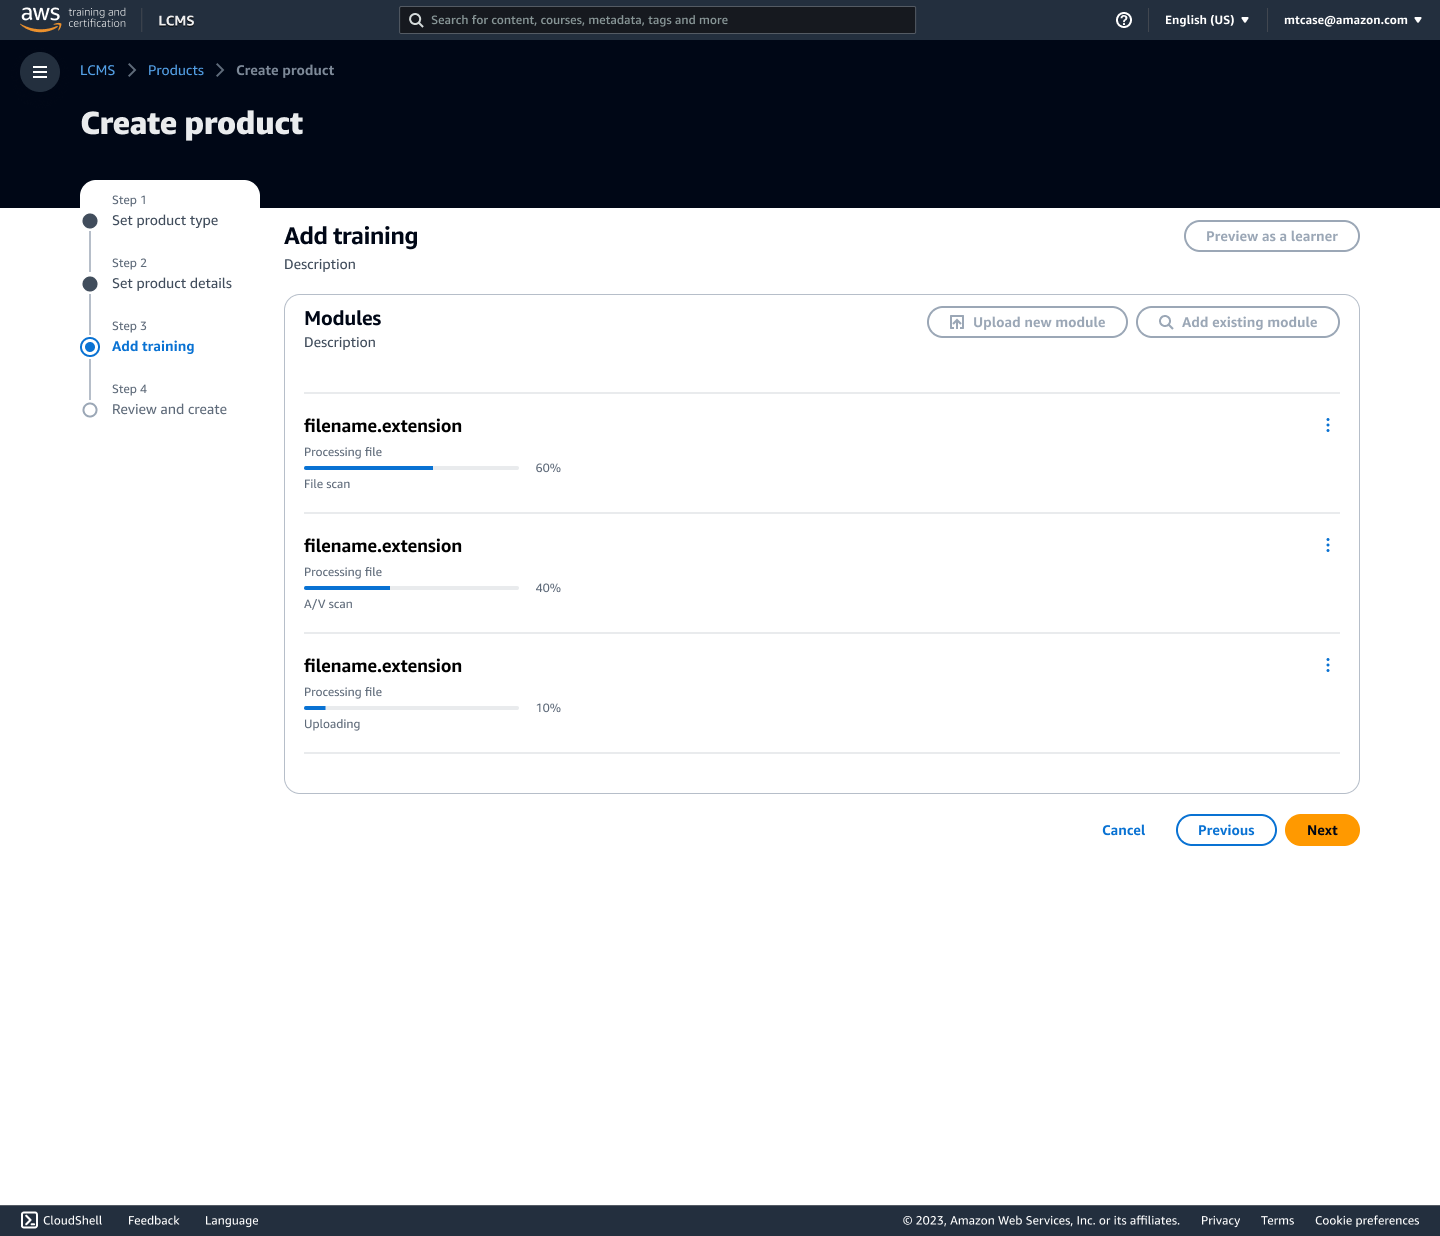Click the "Add training" page heading
The image size is (1440, 1236).
(351, 236)
